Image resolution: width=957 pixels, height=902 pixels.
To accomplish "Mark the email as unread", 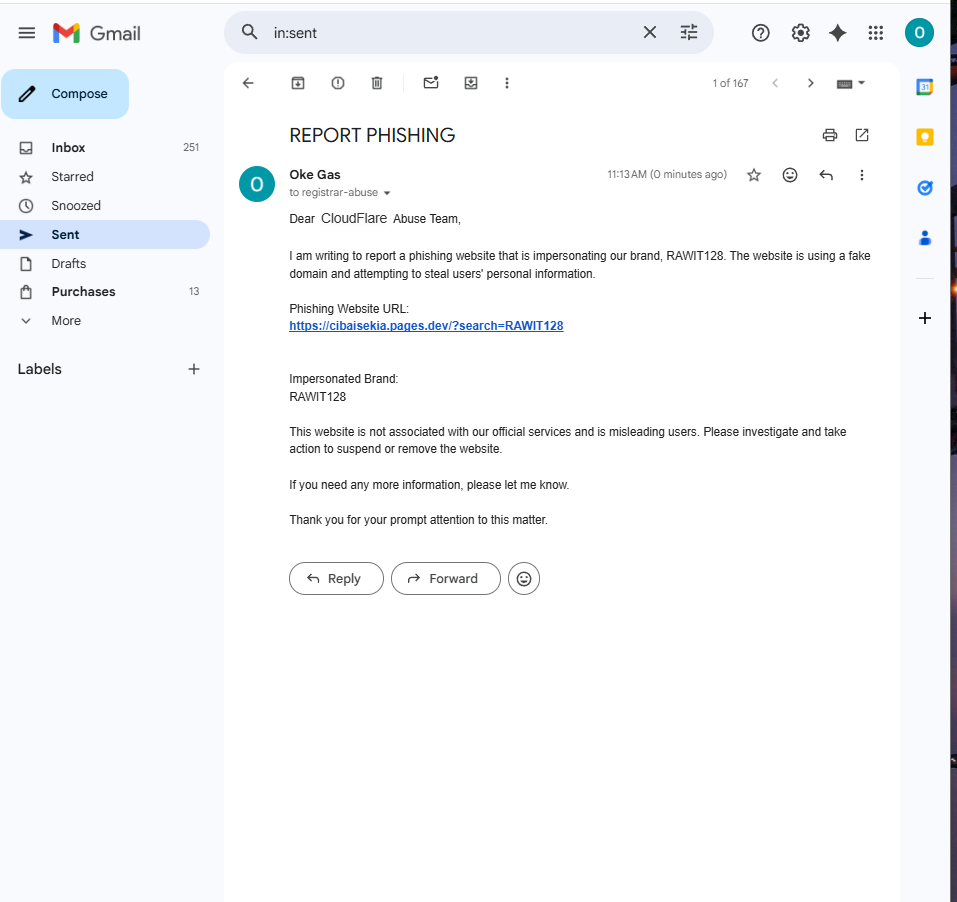I will tap(431, 83).
